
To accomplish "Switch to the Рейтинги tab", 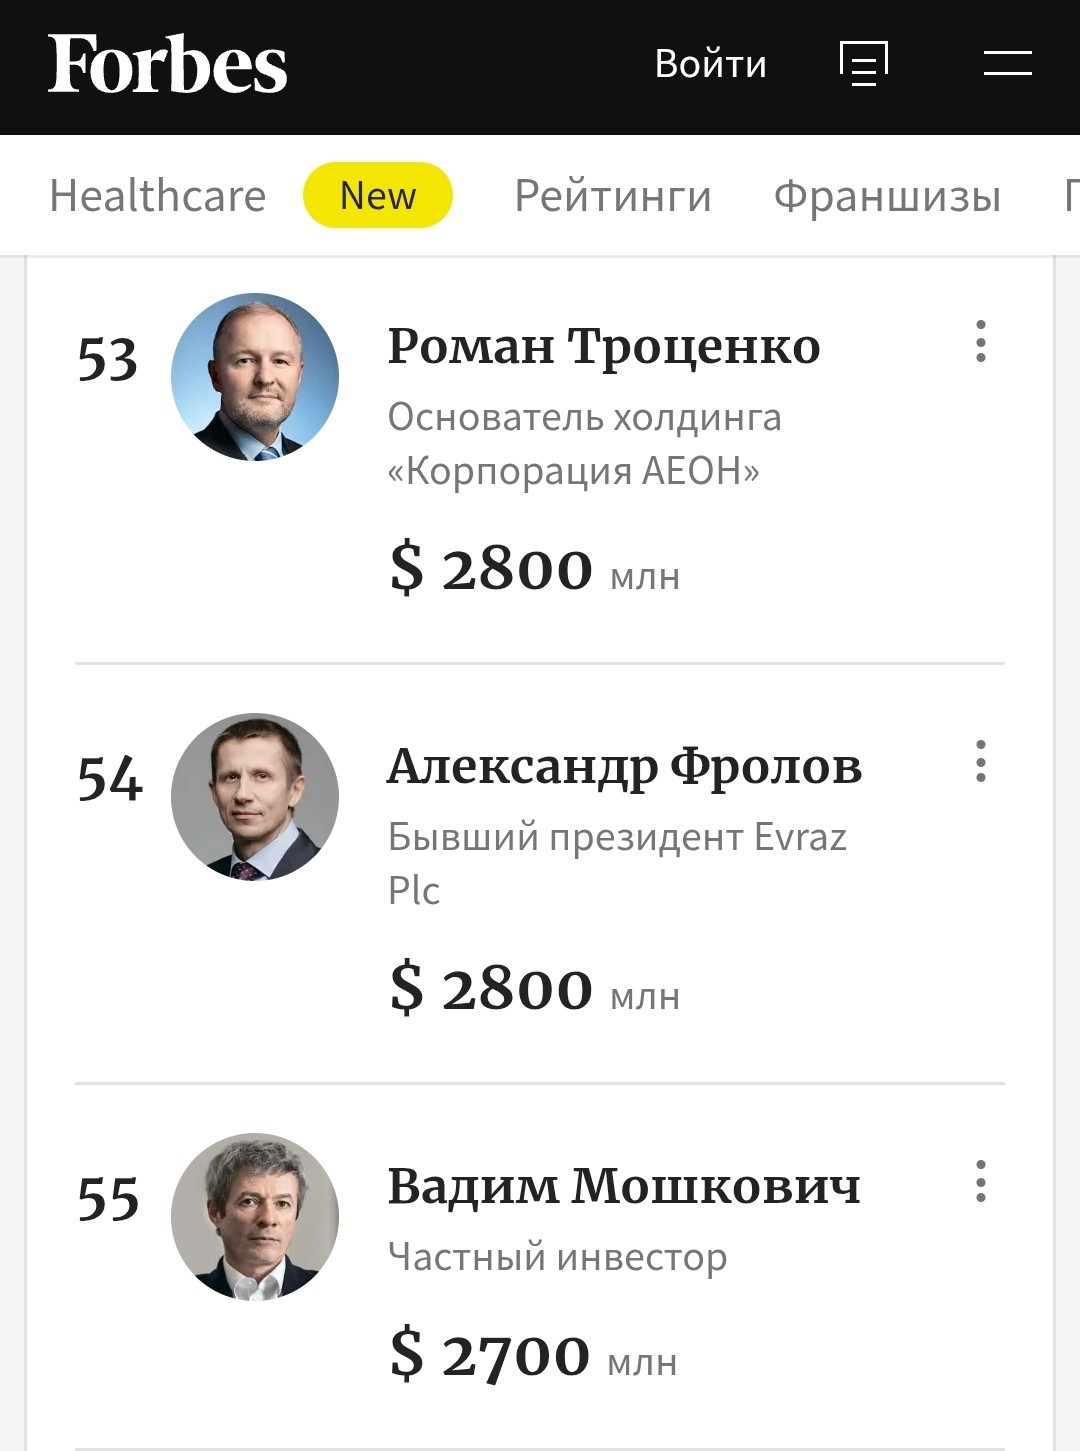I will pos(613,196).
